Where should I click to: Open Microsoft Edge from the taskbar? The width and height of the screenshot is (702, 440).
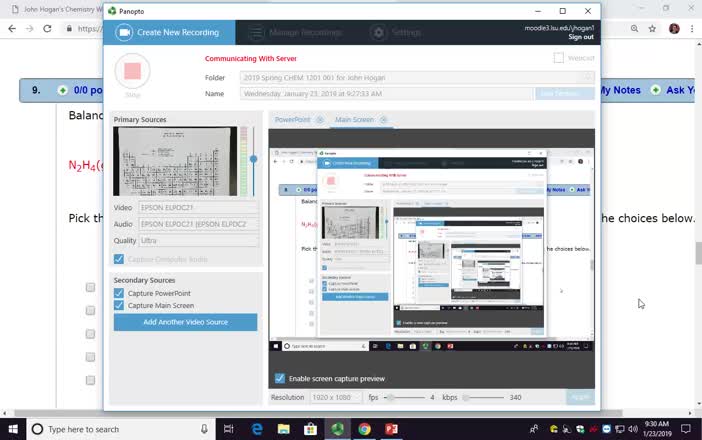256,429
